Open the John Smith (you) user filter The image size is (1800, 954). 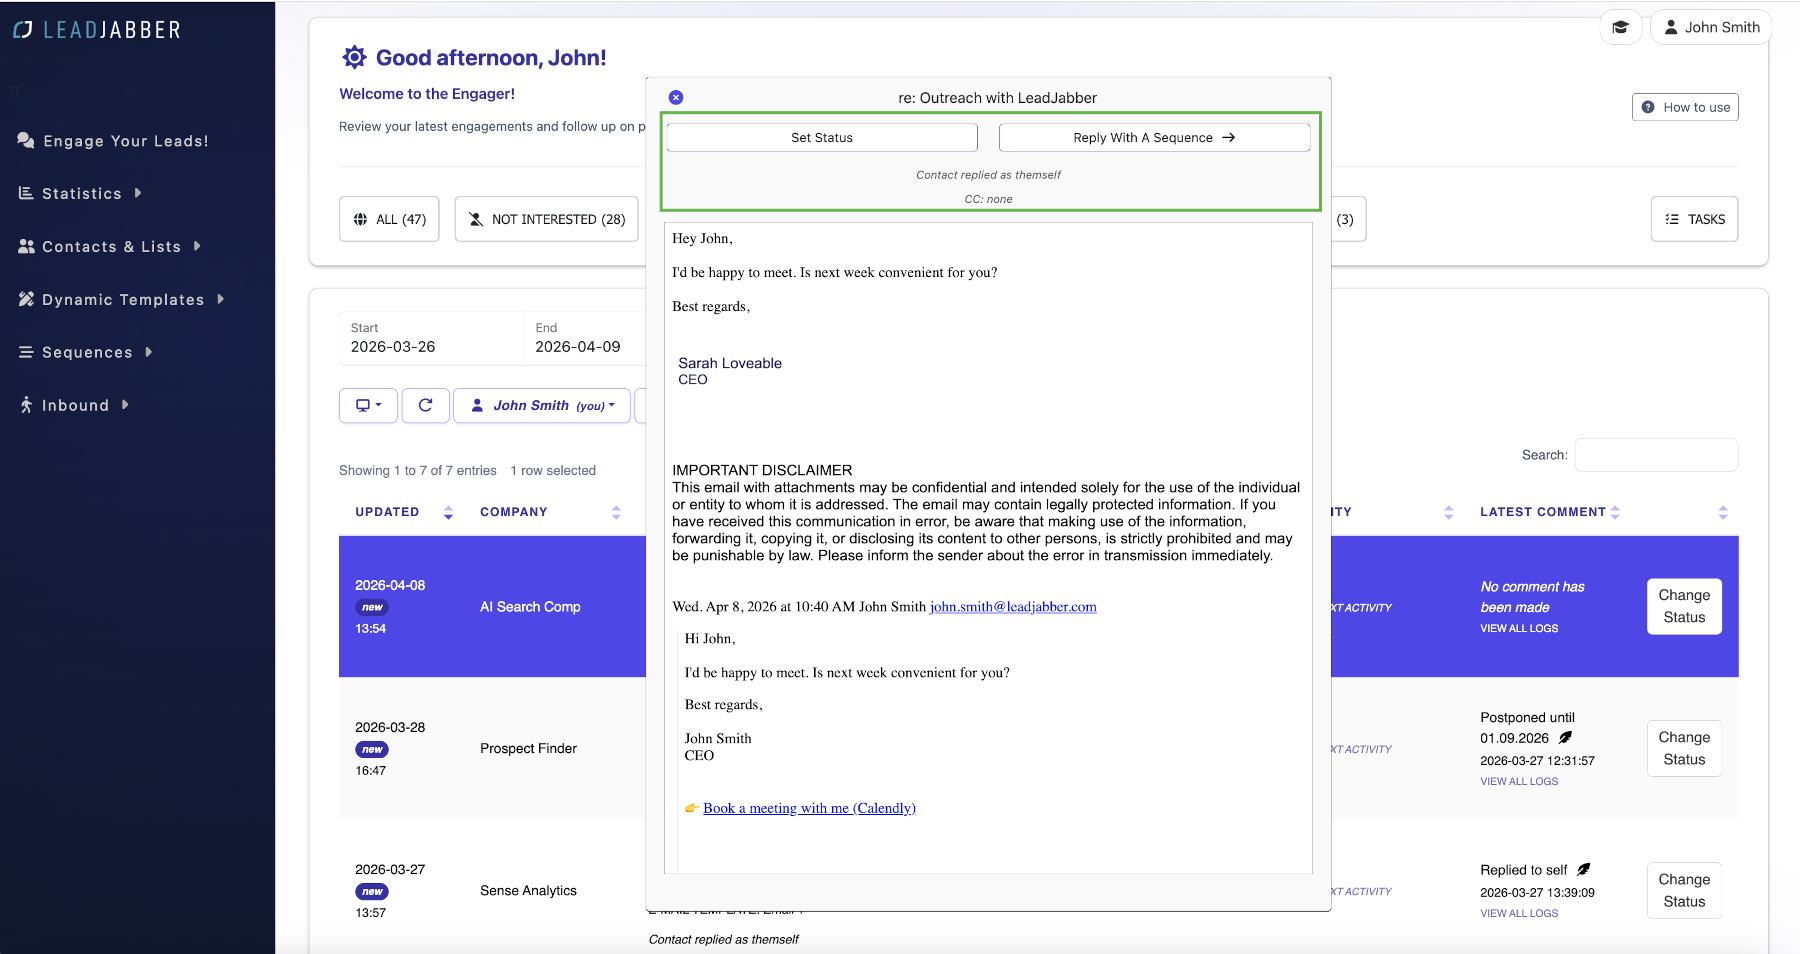coord(542,405)
